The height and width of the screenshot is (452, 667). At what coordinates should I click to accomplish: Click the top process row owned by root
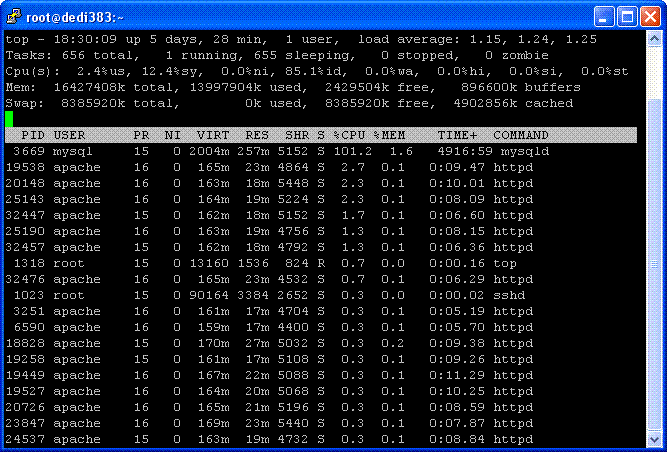point(270,263)
